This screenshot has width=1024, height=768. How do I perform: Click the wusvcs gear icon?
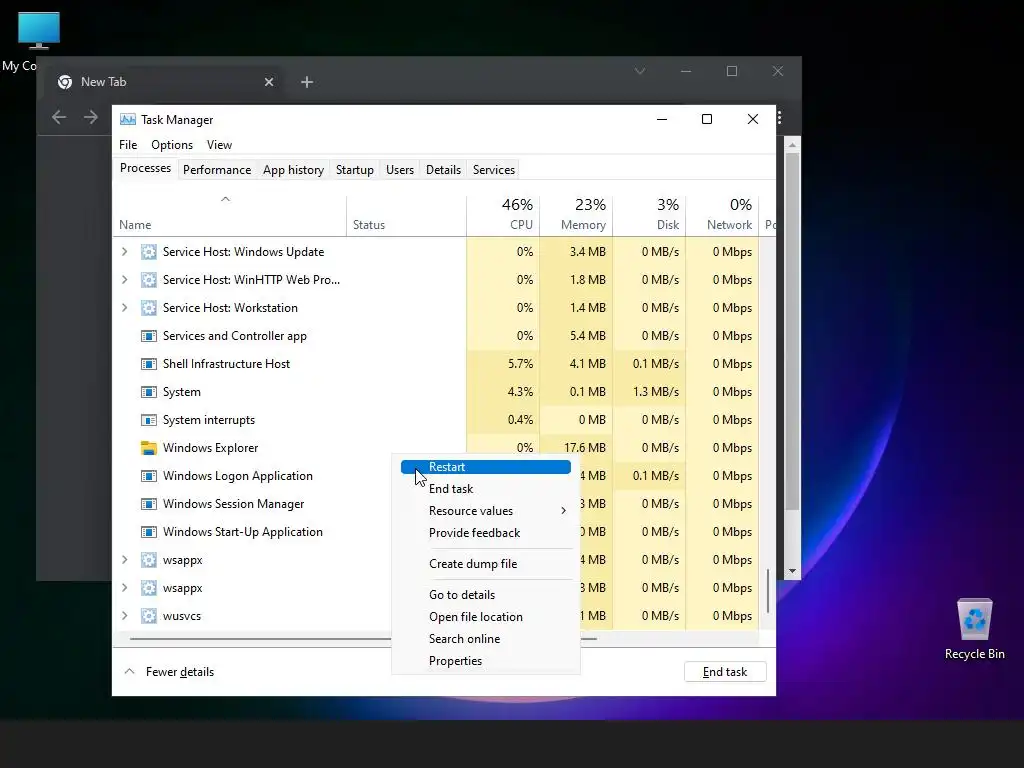[x=149, y=616]
